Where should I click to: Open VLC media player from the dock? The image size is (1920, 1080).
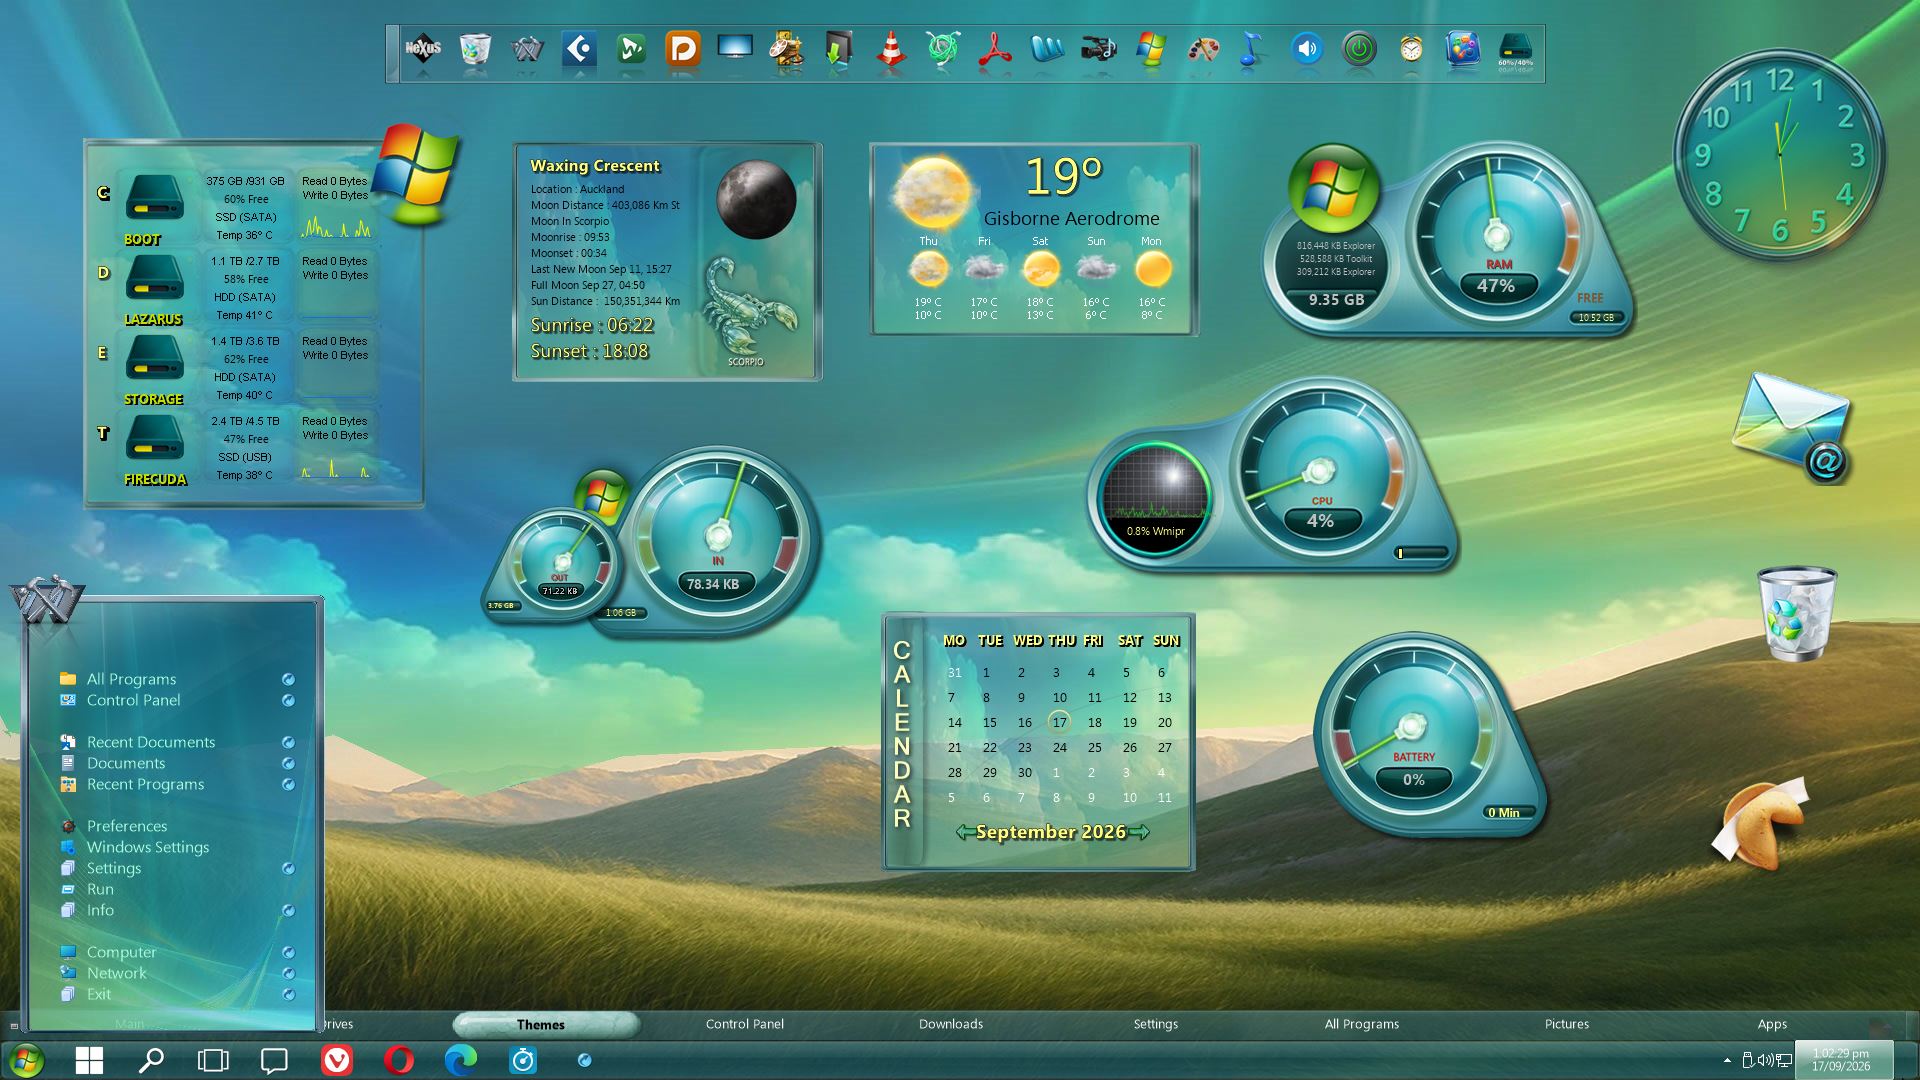point(891,50)
